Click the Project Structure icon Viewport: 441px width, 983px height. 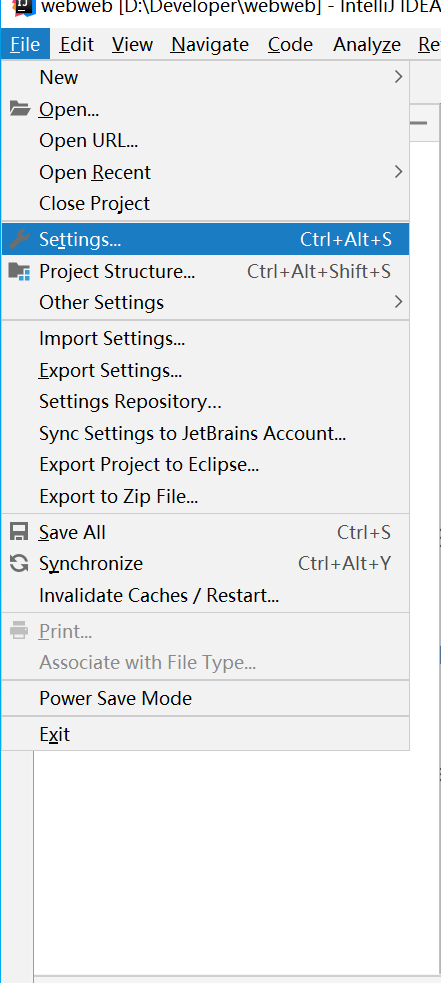pos(19,271)
